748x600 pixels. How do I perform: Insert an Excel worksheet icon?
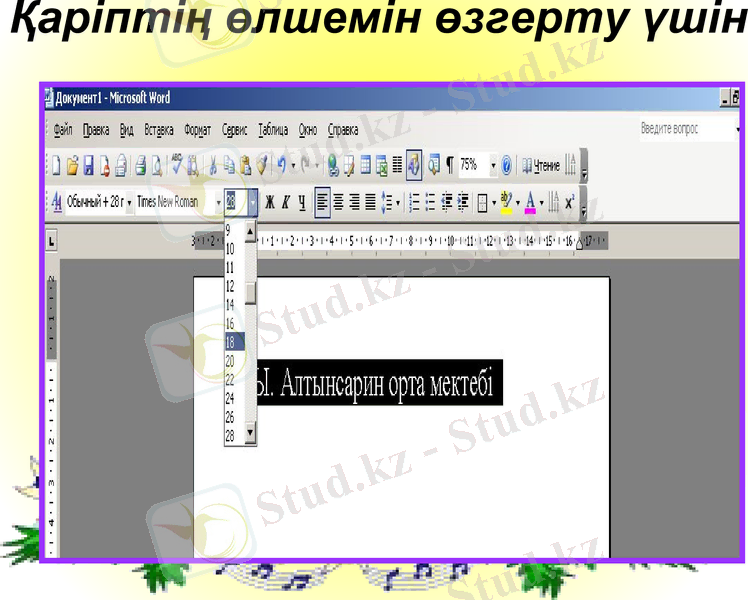382,166
